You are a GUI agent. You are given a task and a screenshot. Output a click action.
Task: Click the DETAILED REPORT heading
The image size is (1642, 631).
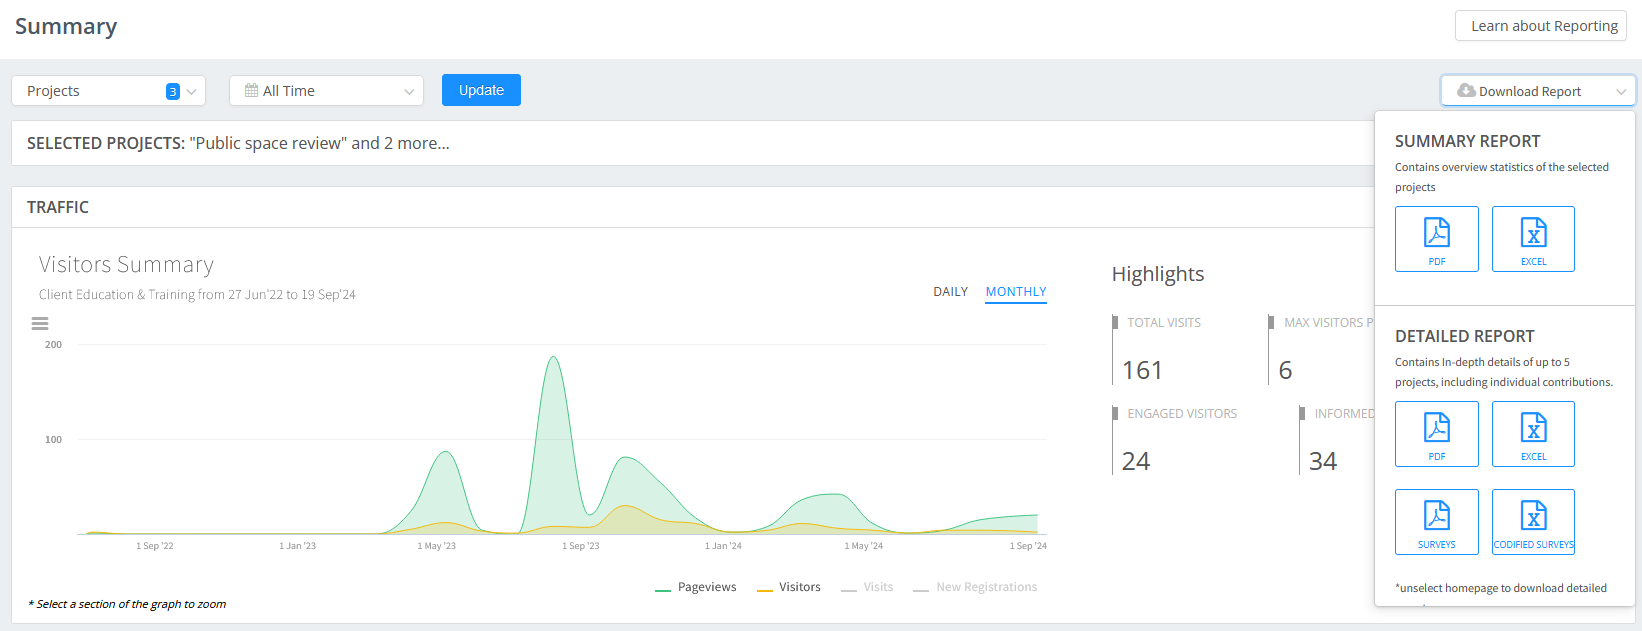pyautogui.click(x=1464, y=336)
